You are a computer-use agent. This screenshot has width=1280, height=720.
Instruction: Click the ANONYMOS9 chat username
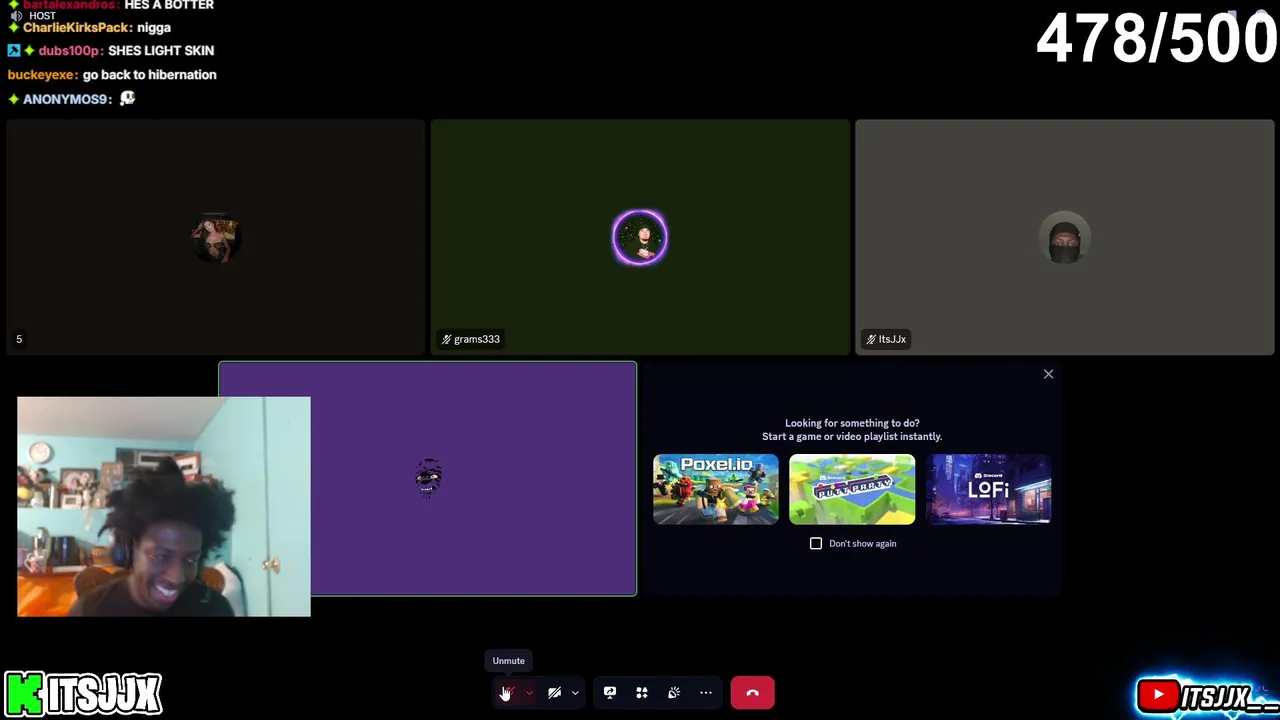(66, 99)
